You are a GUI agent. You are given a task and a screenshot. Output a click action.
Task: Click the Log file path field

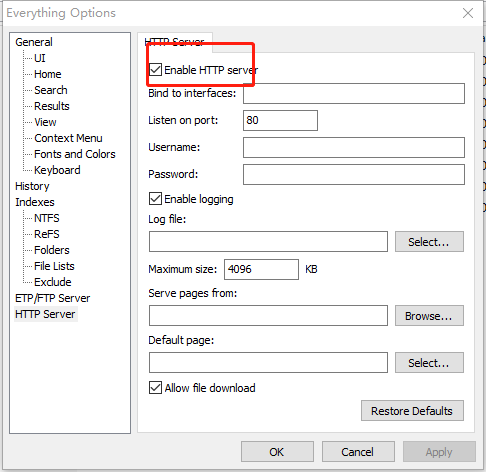[x=268, y=242]
